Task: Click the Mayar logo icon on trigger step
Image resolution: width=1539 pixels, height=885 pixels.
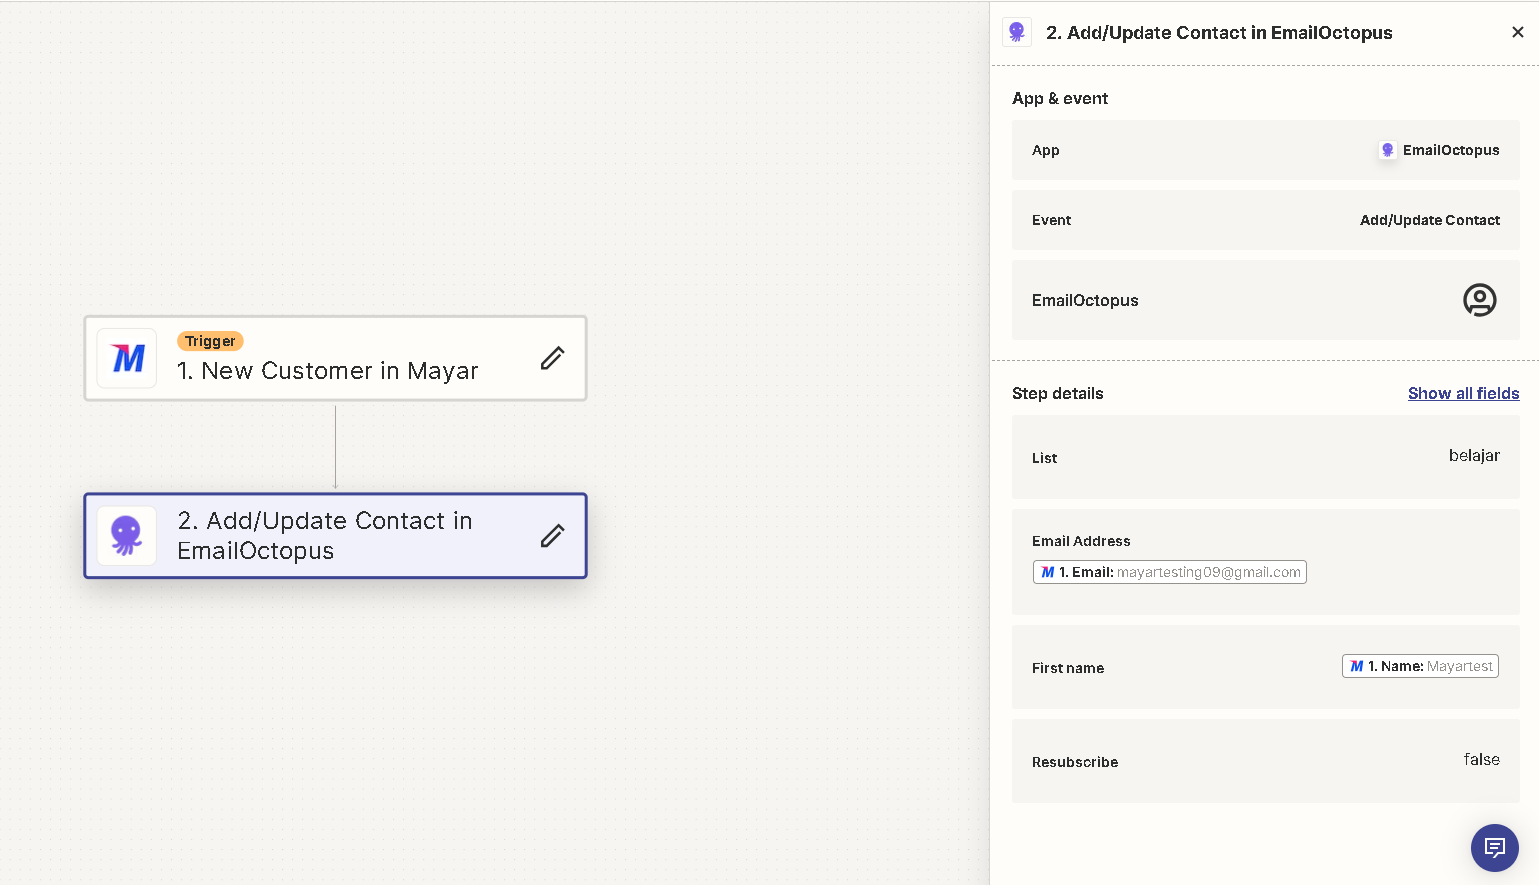Action: 127,358
